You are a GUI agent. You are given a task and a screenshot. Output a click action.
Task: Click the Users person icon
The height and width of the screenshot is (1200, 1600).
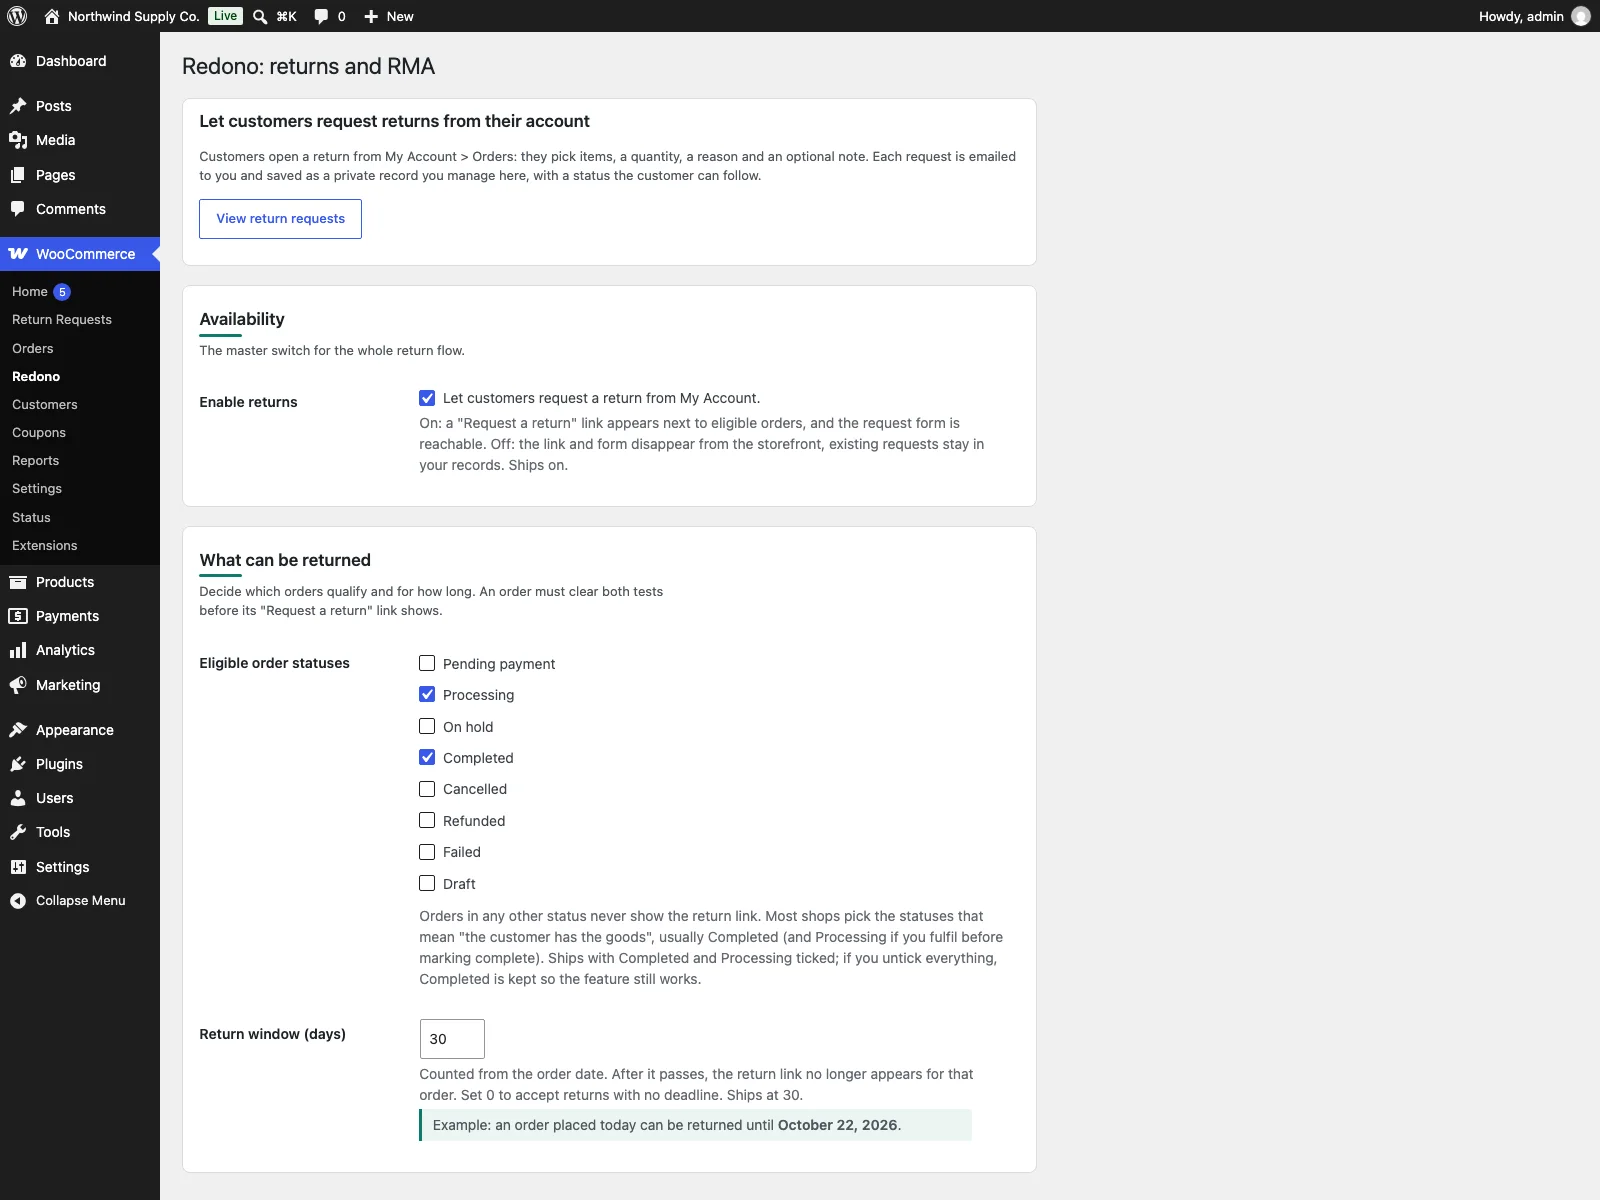tap(18, 798)
